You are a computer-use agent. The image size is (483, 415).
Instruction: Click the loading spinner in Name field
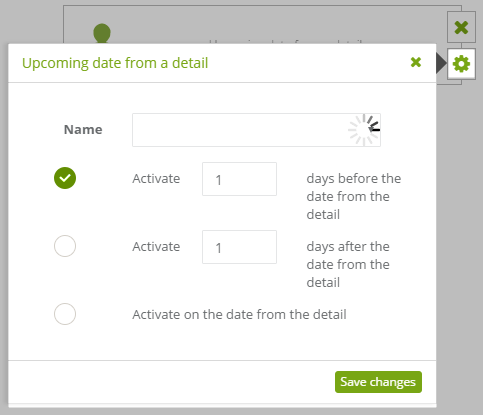pos(363,130)
